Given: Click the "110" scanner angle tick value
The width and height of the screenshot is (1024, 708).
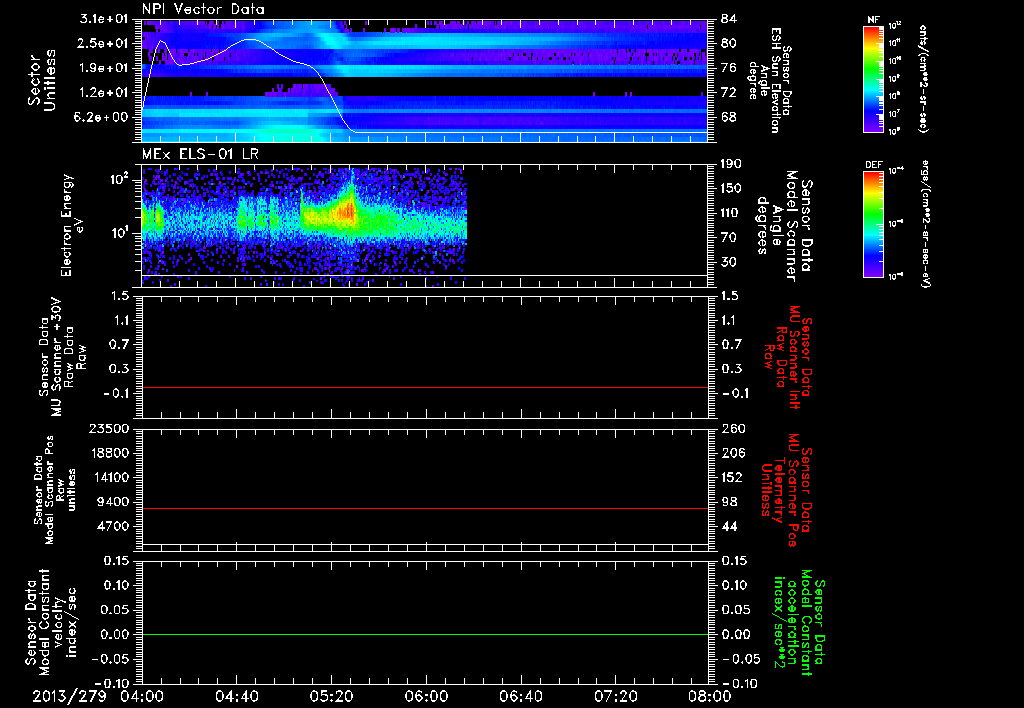Looking at the screenshot, I should tap(731, 213).
